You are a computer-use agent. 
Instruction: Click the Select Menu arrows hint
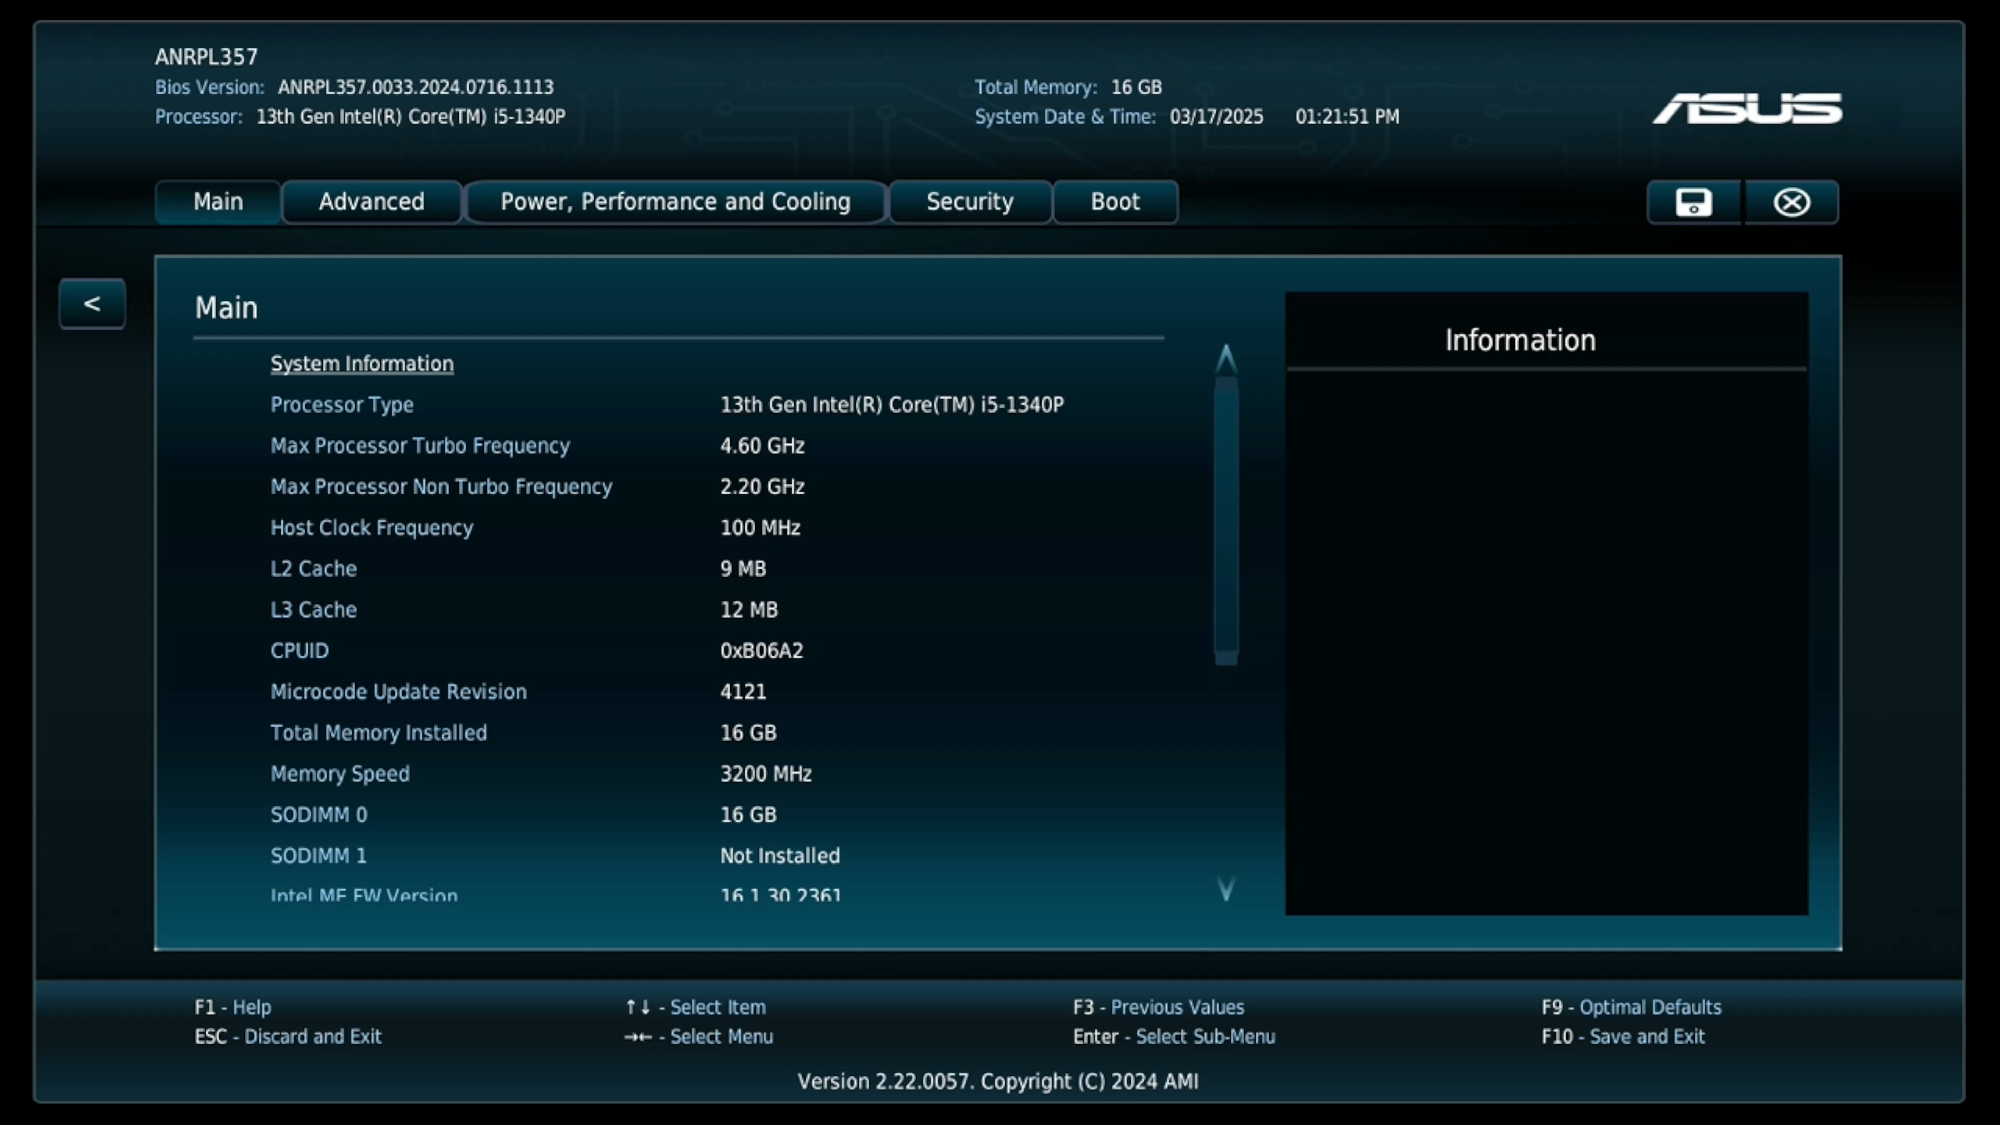tap(698, 1037)
